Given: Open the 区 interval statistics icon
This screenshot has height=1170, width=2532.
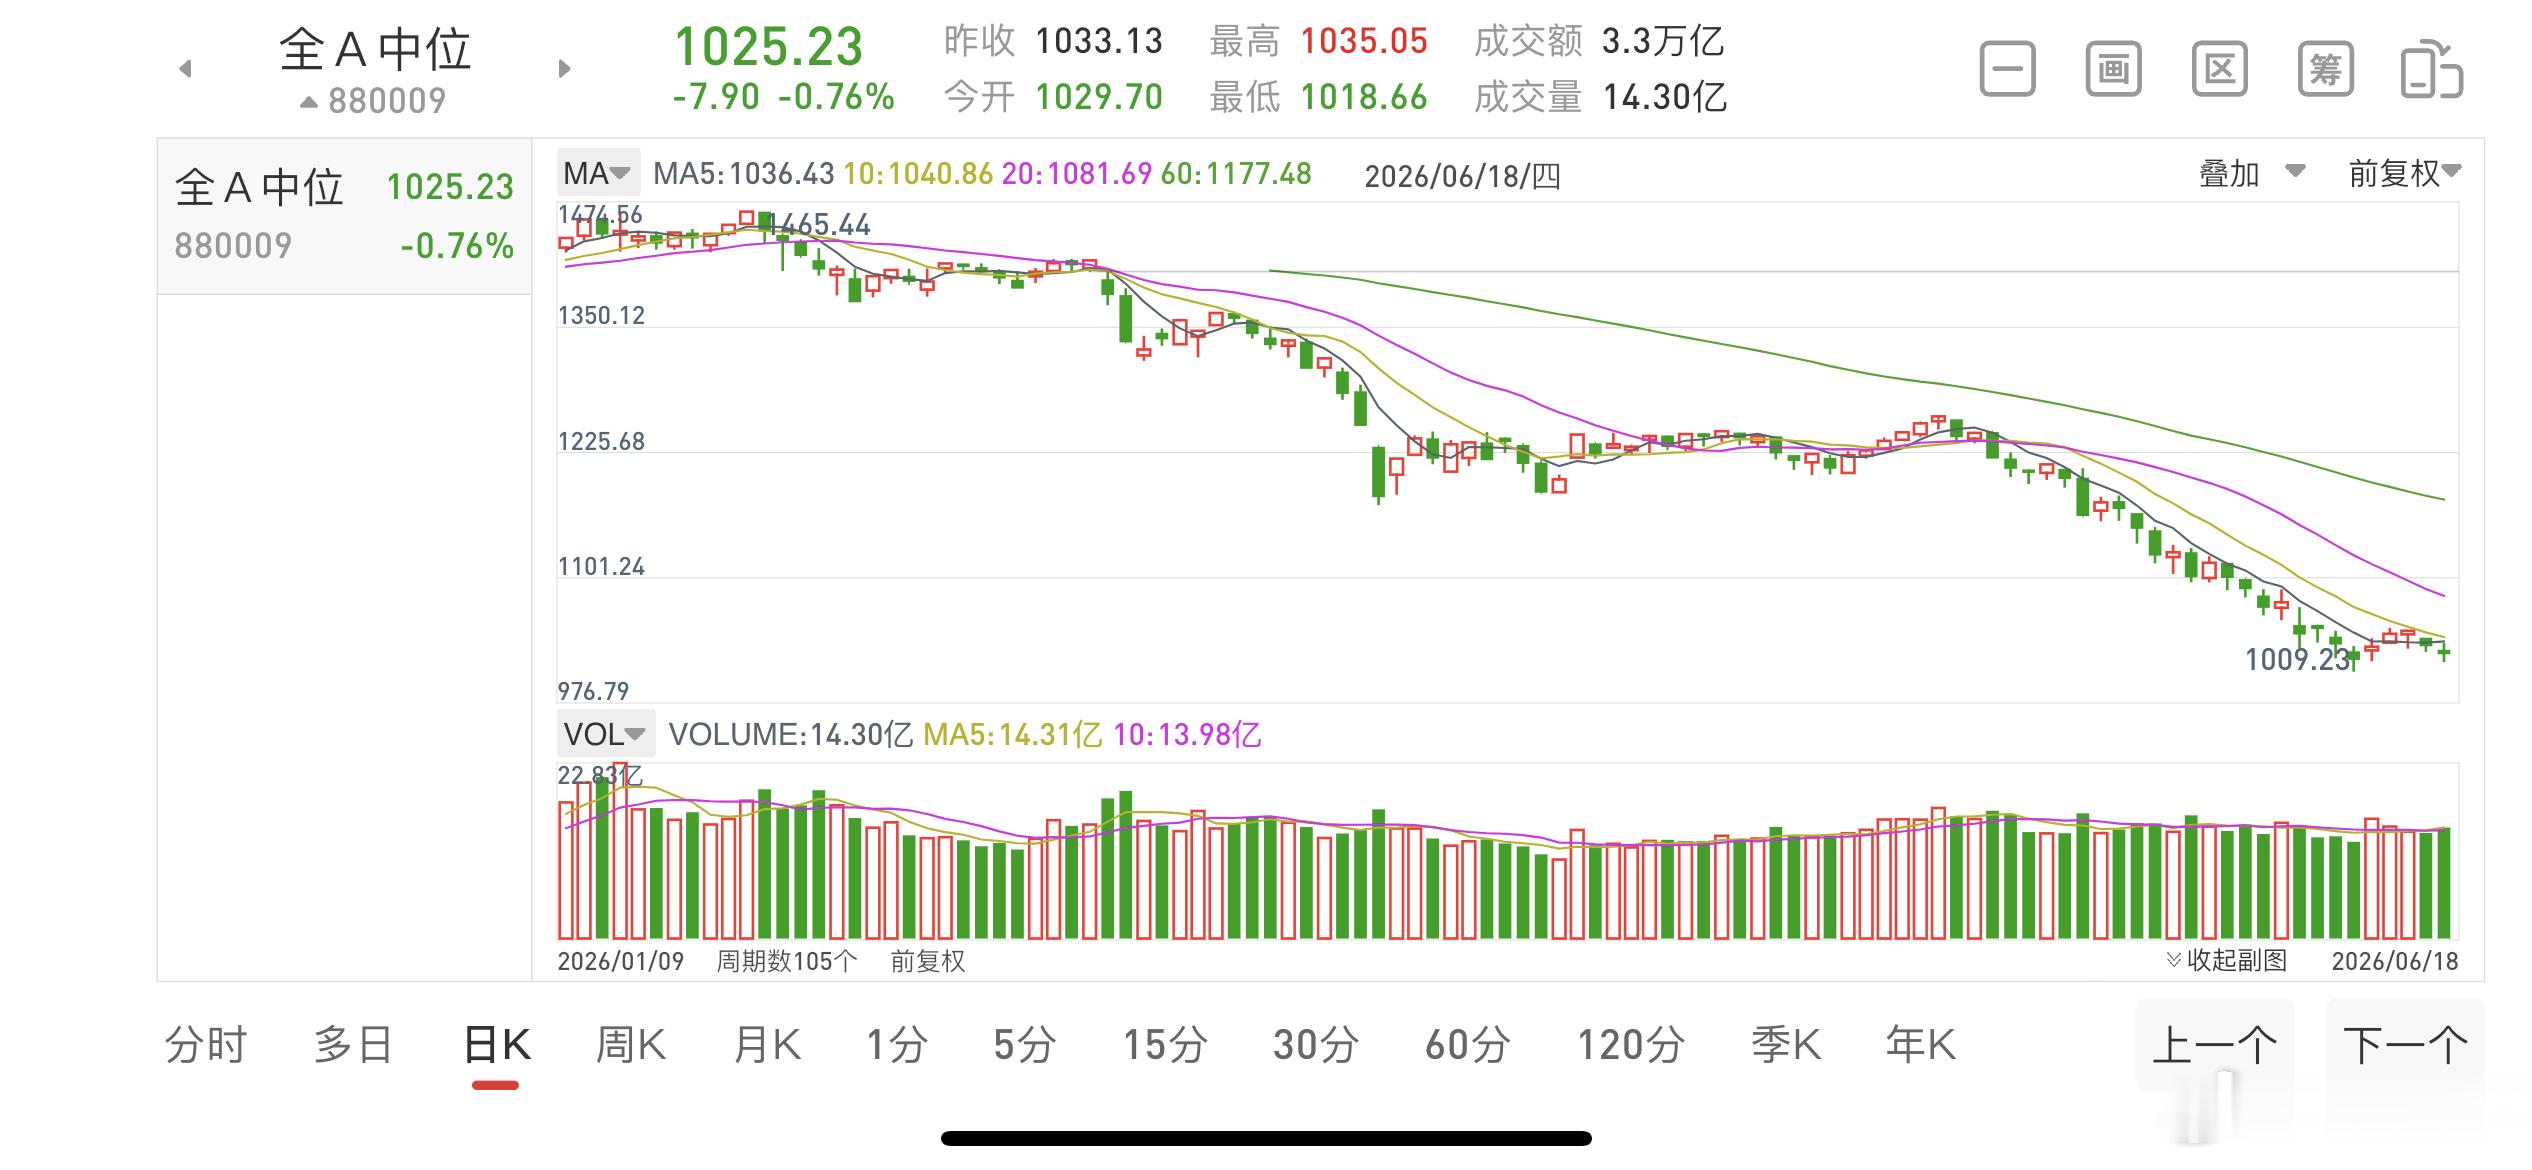Looking at the screenshot, I should [2219, 69].
